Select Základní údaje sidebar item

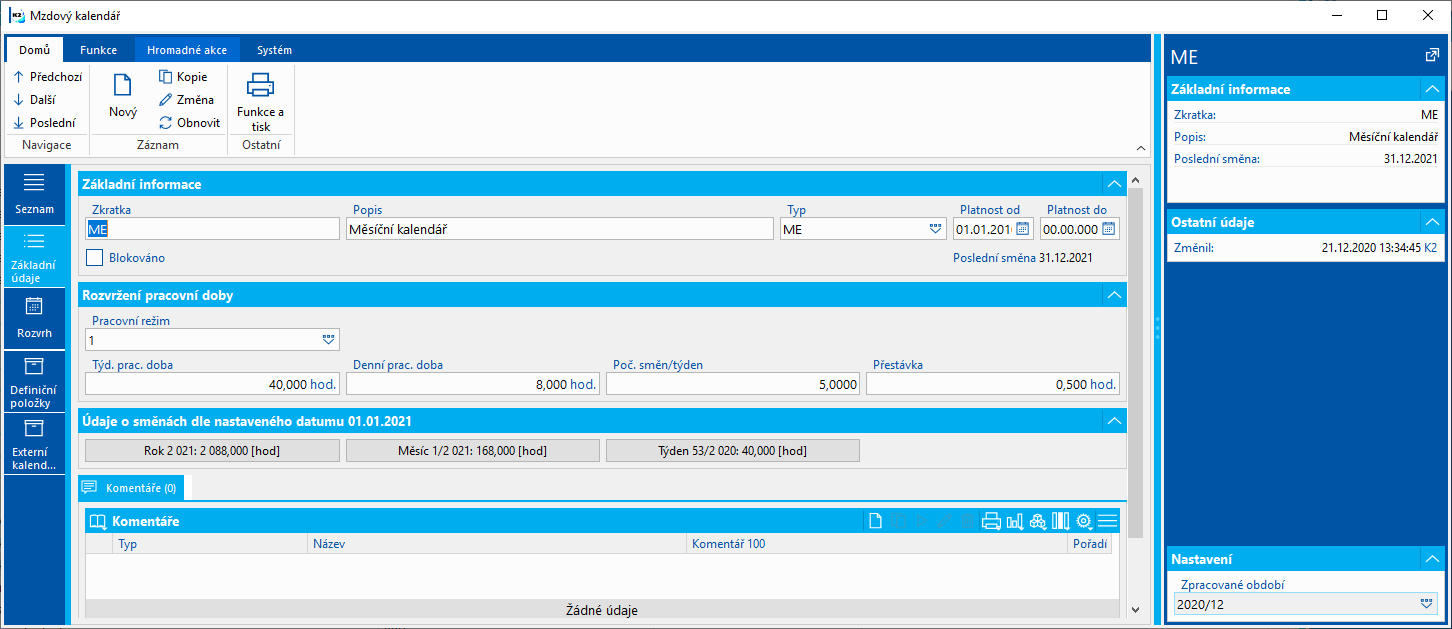[x=34, y=257]
